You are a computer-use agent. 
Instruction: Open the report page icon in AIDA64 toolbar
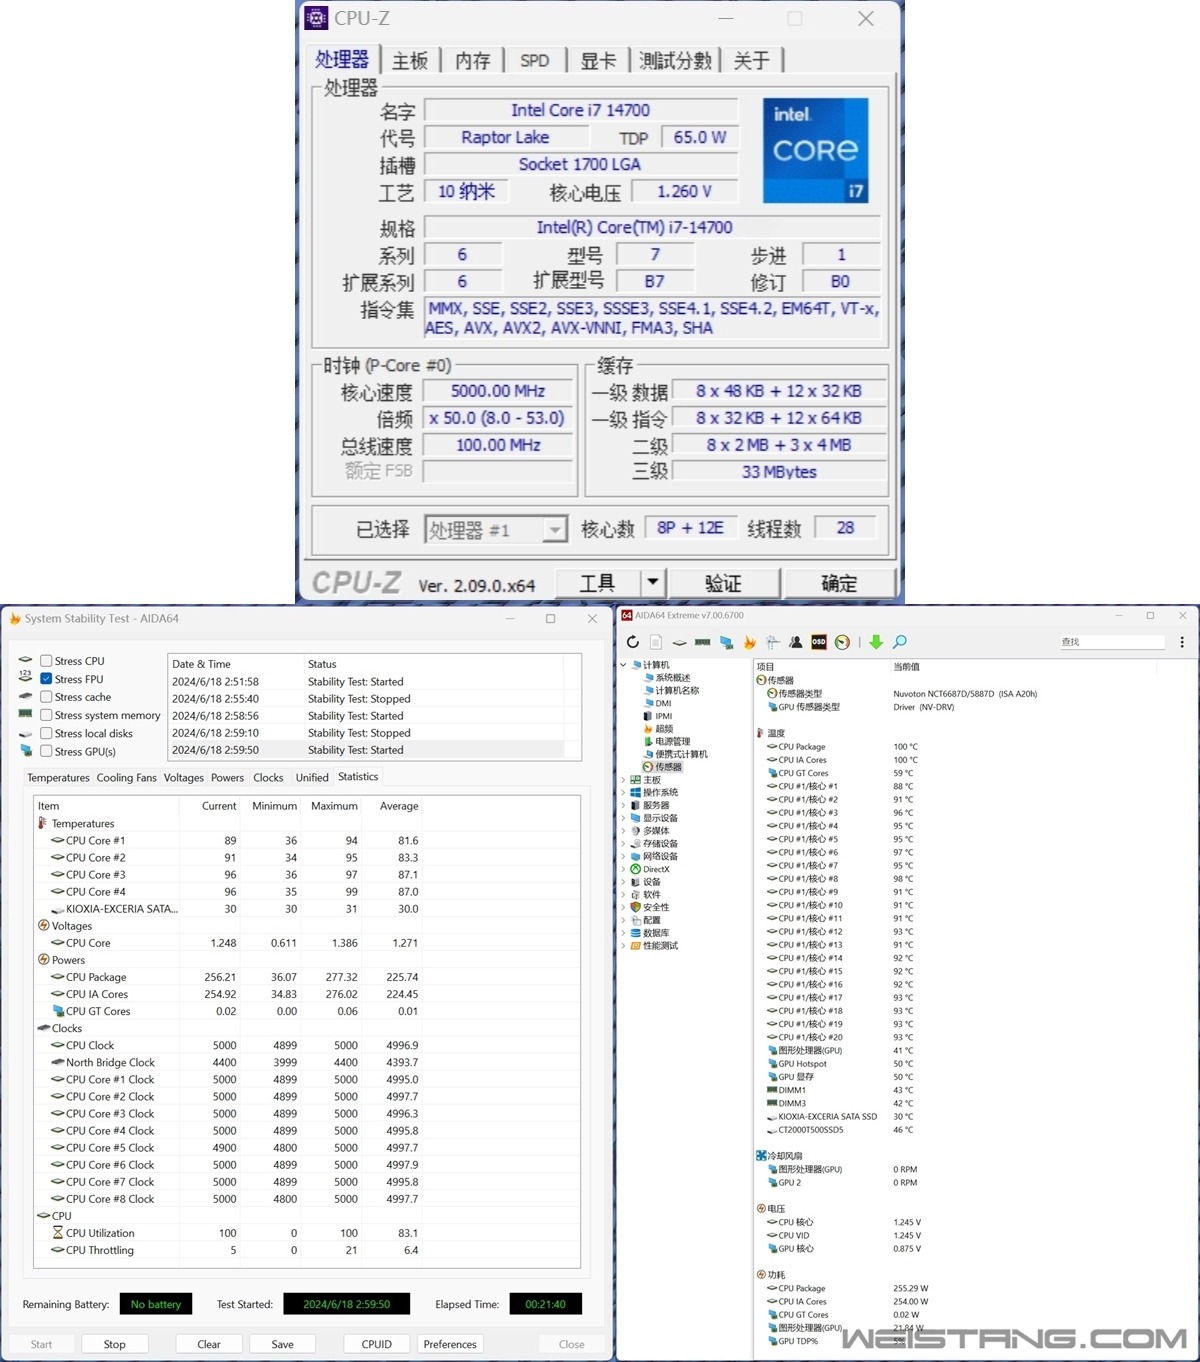(x=656, y=642)
